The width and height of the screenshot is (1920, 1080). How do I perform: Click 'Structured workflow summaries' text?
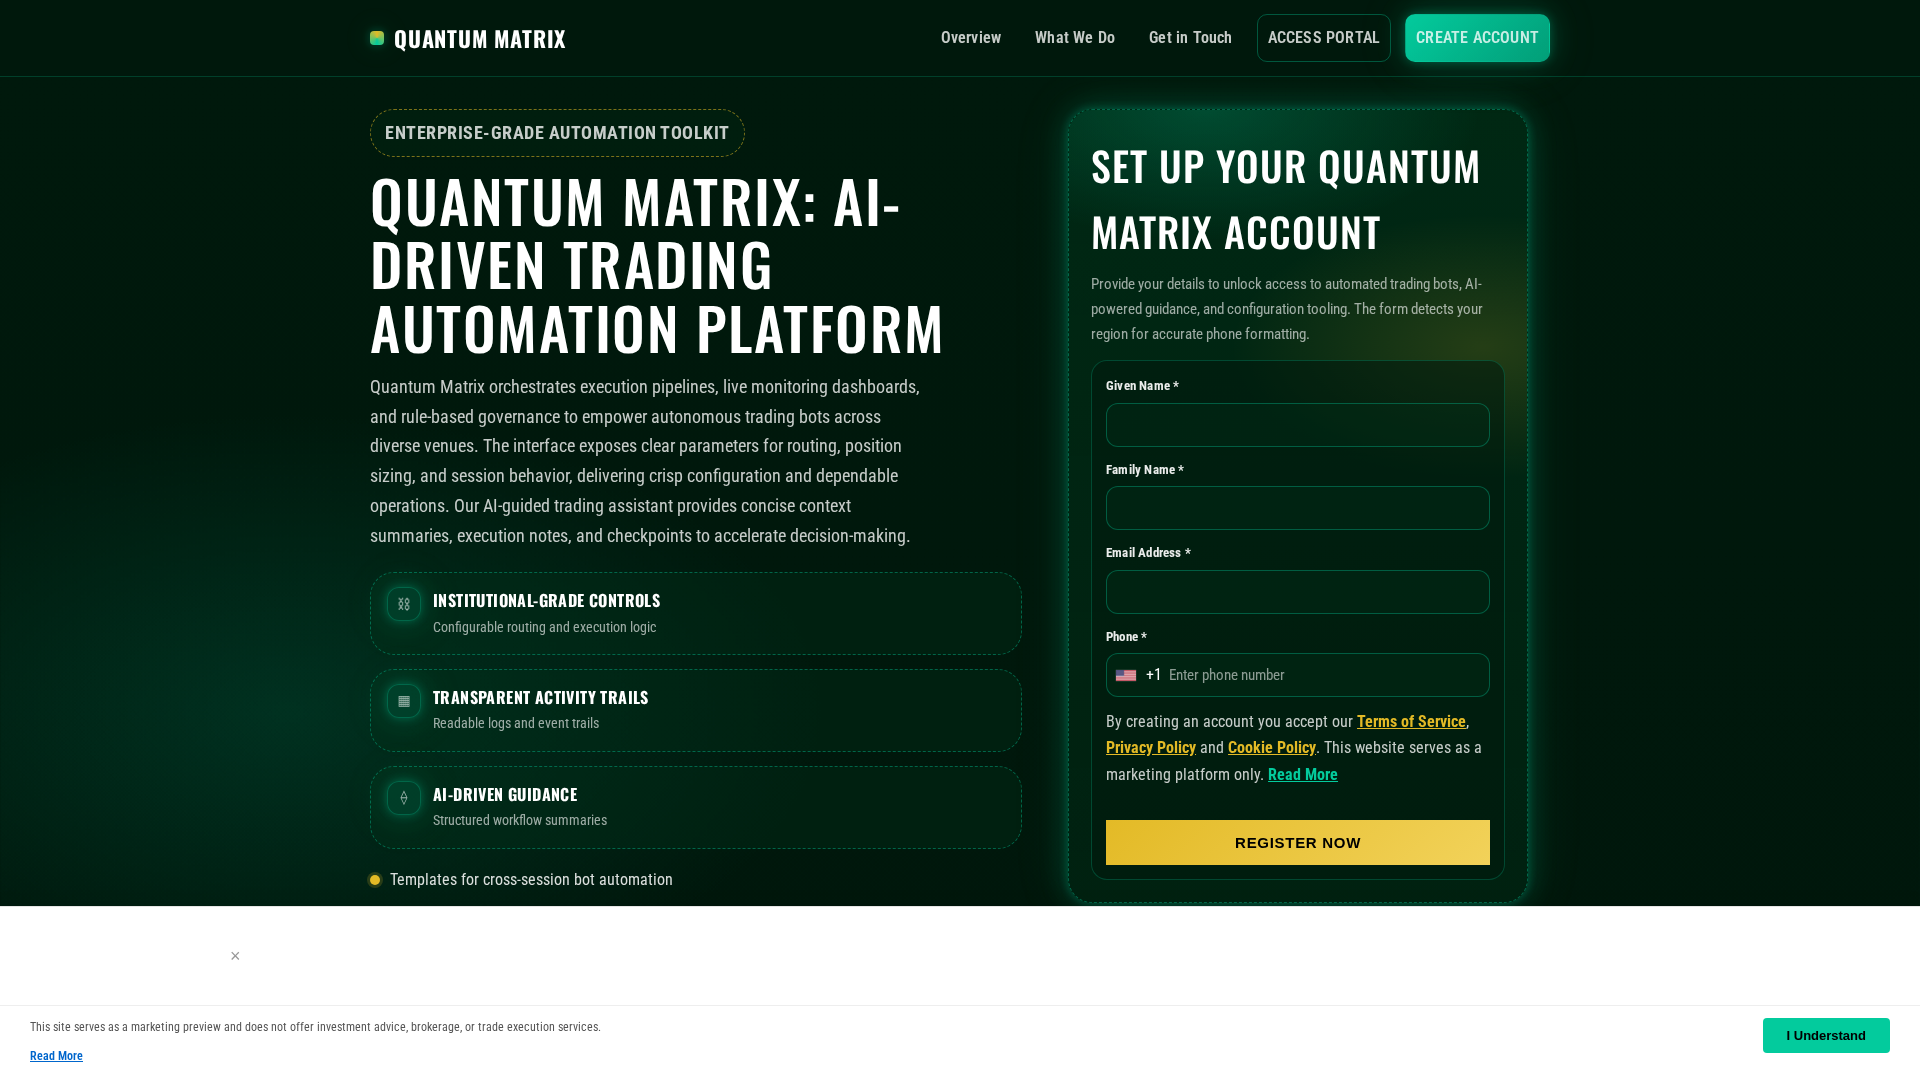[x=520, y=820]
